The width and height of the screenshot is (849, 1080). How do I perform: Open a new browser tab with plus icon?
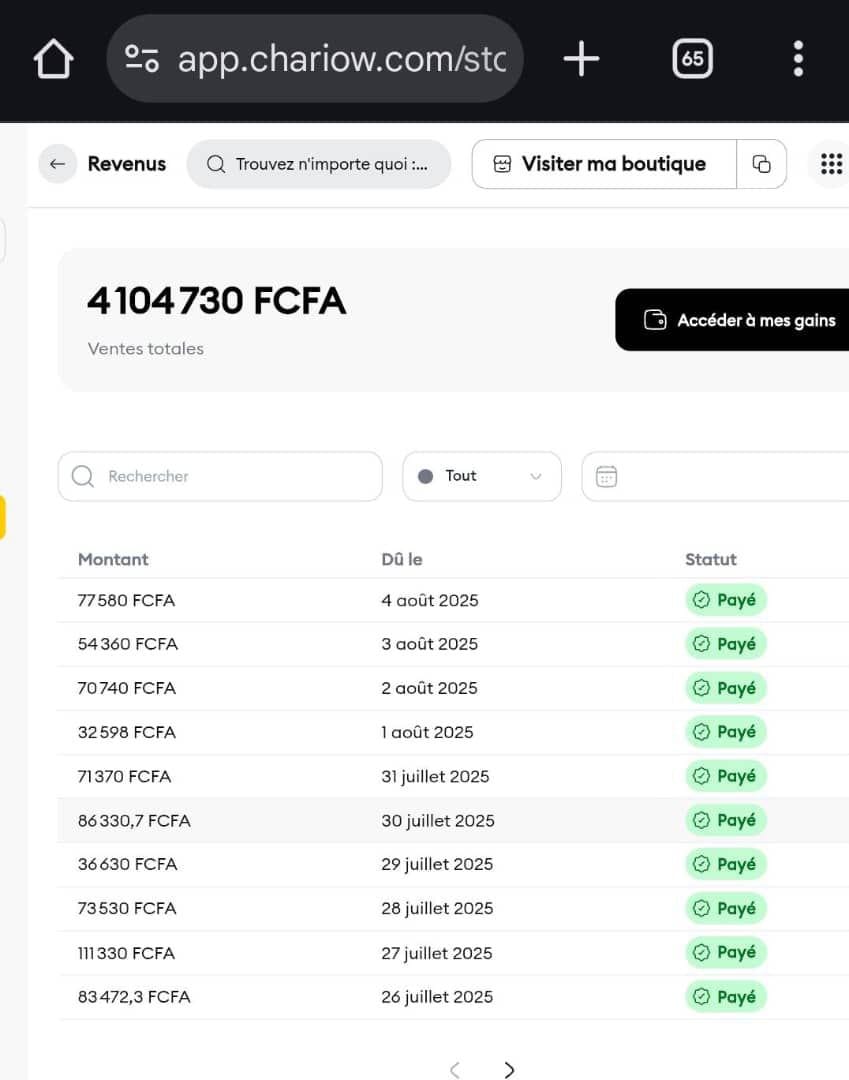[581, 59]
